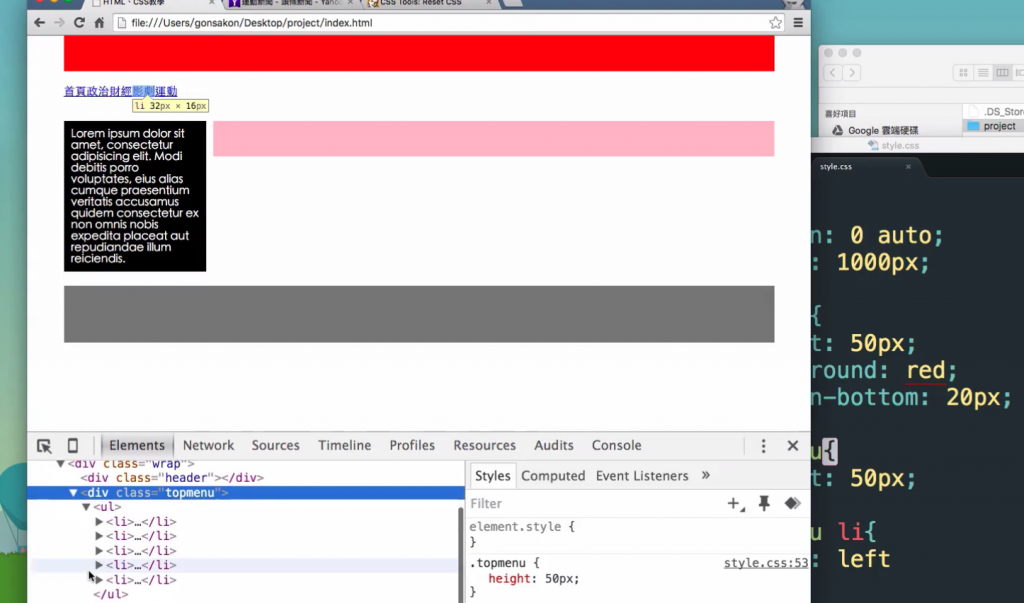Open the Chrome hamburger menu
This screenshot has height=603, width=1024.
pos(798,23)
